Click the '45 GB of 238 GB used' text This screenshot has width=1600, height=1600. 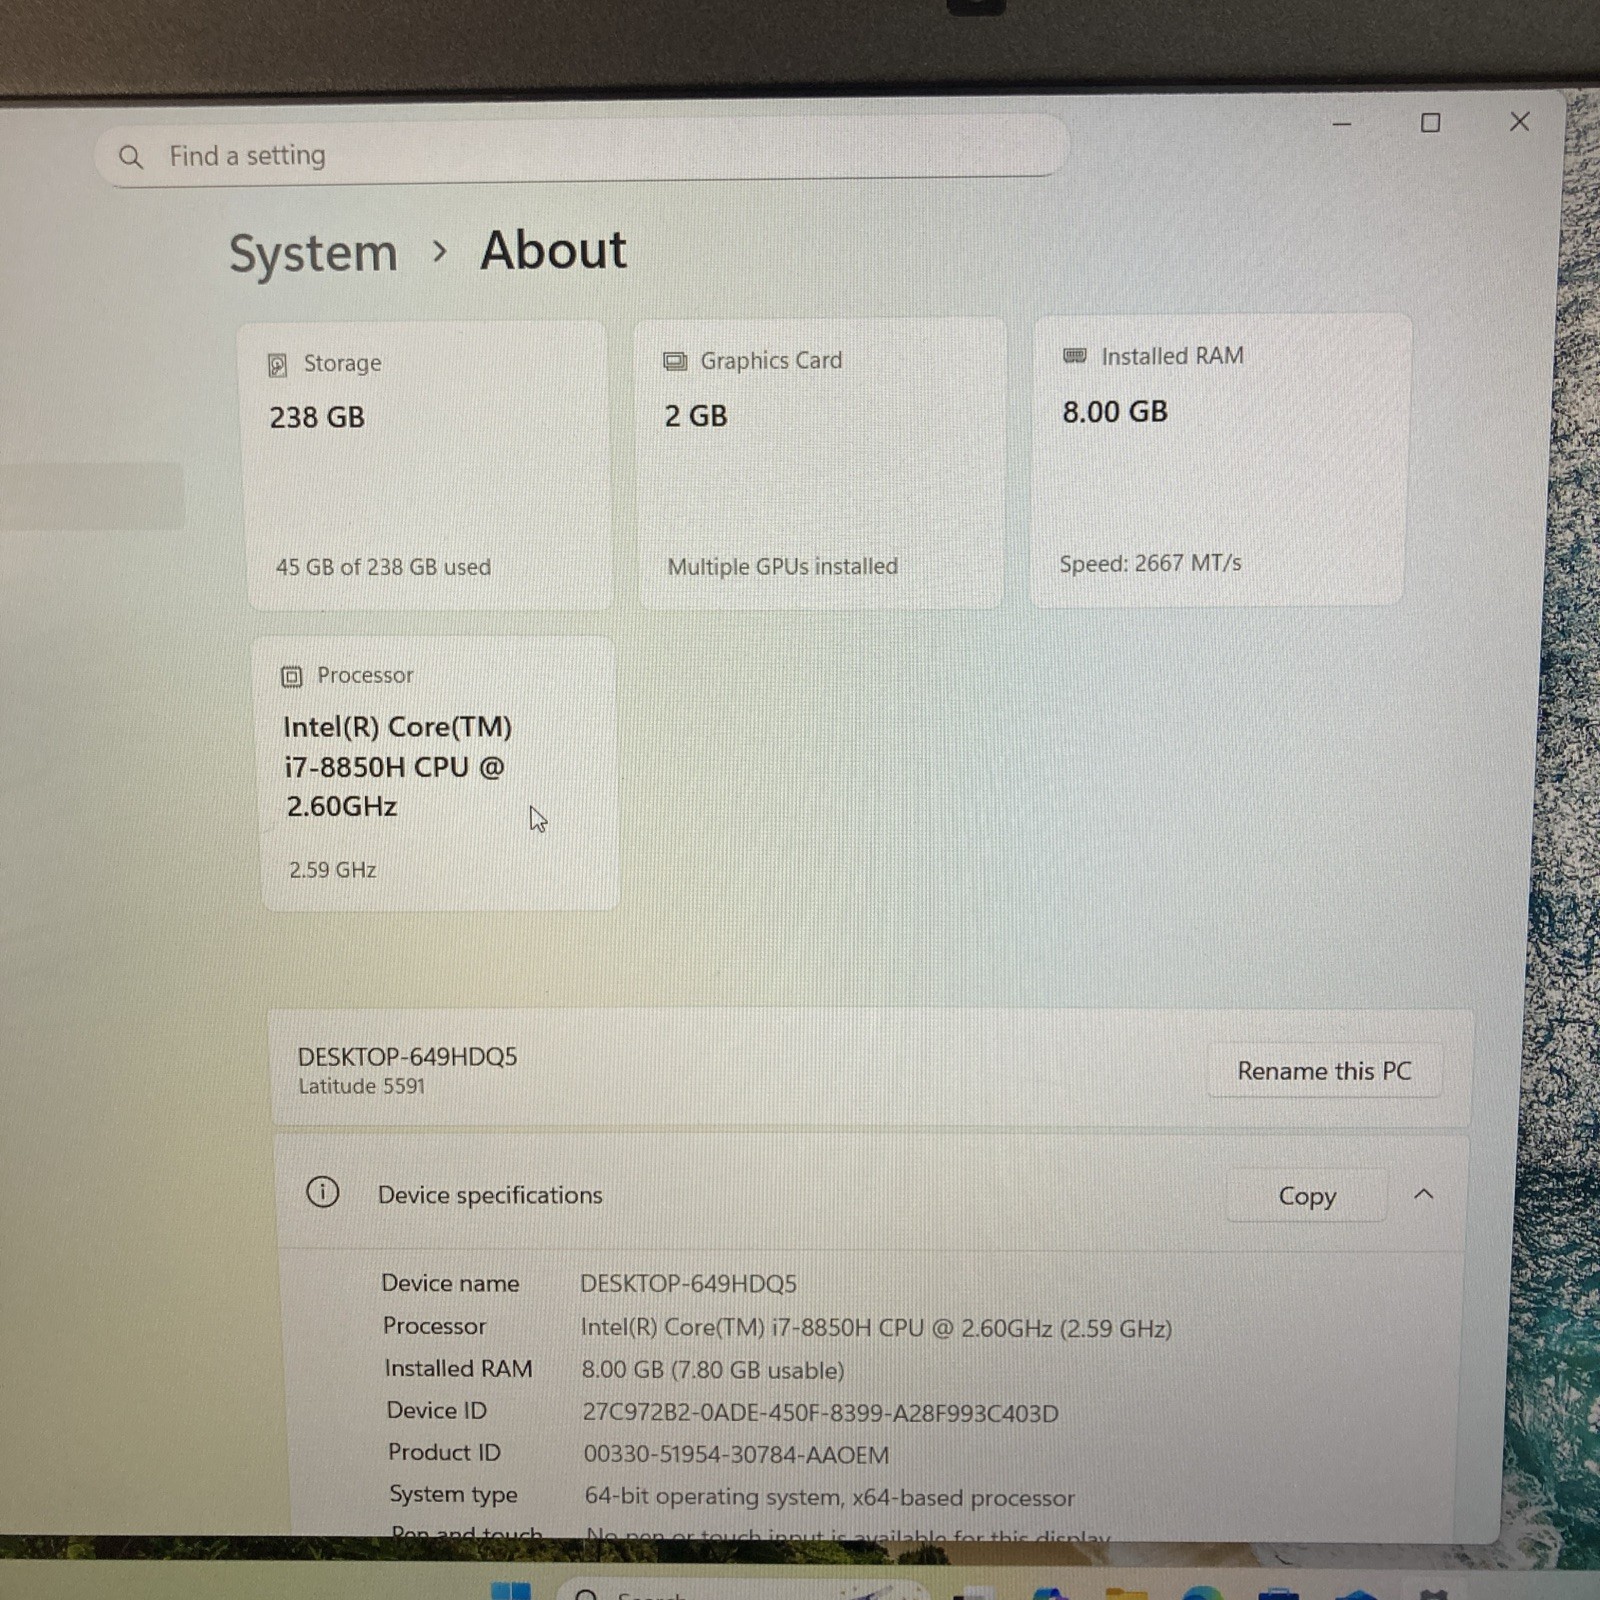[383, 567]
